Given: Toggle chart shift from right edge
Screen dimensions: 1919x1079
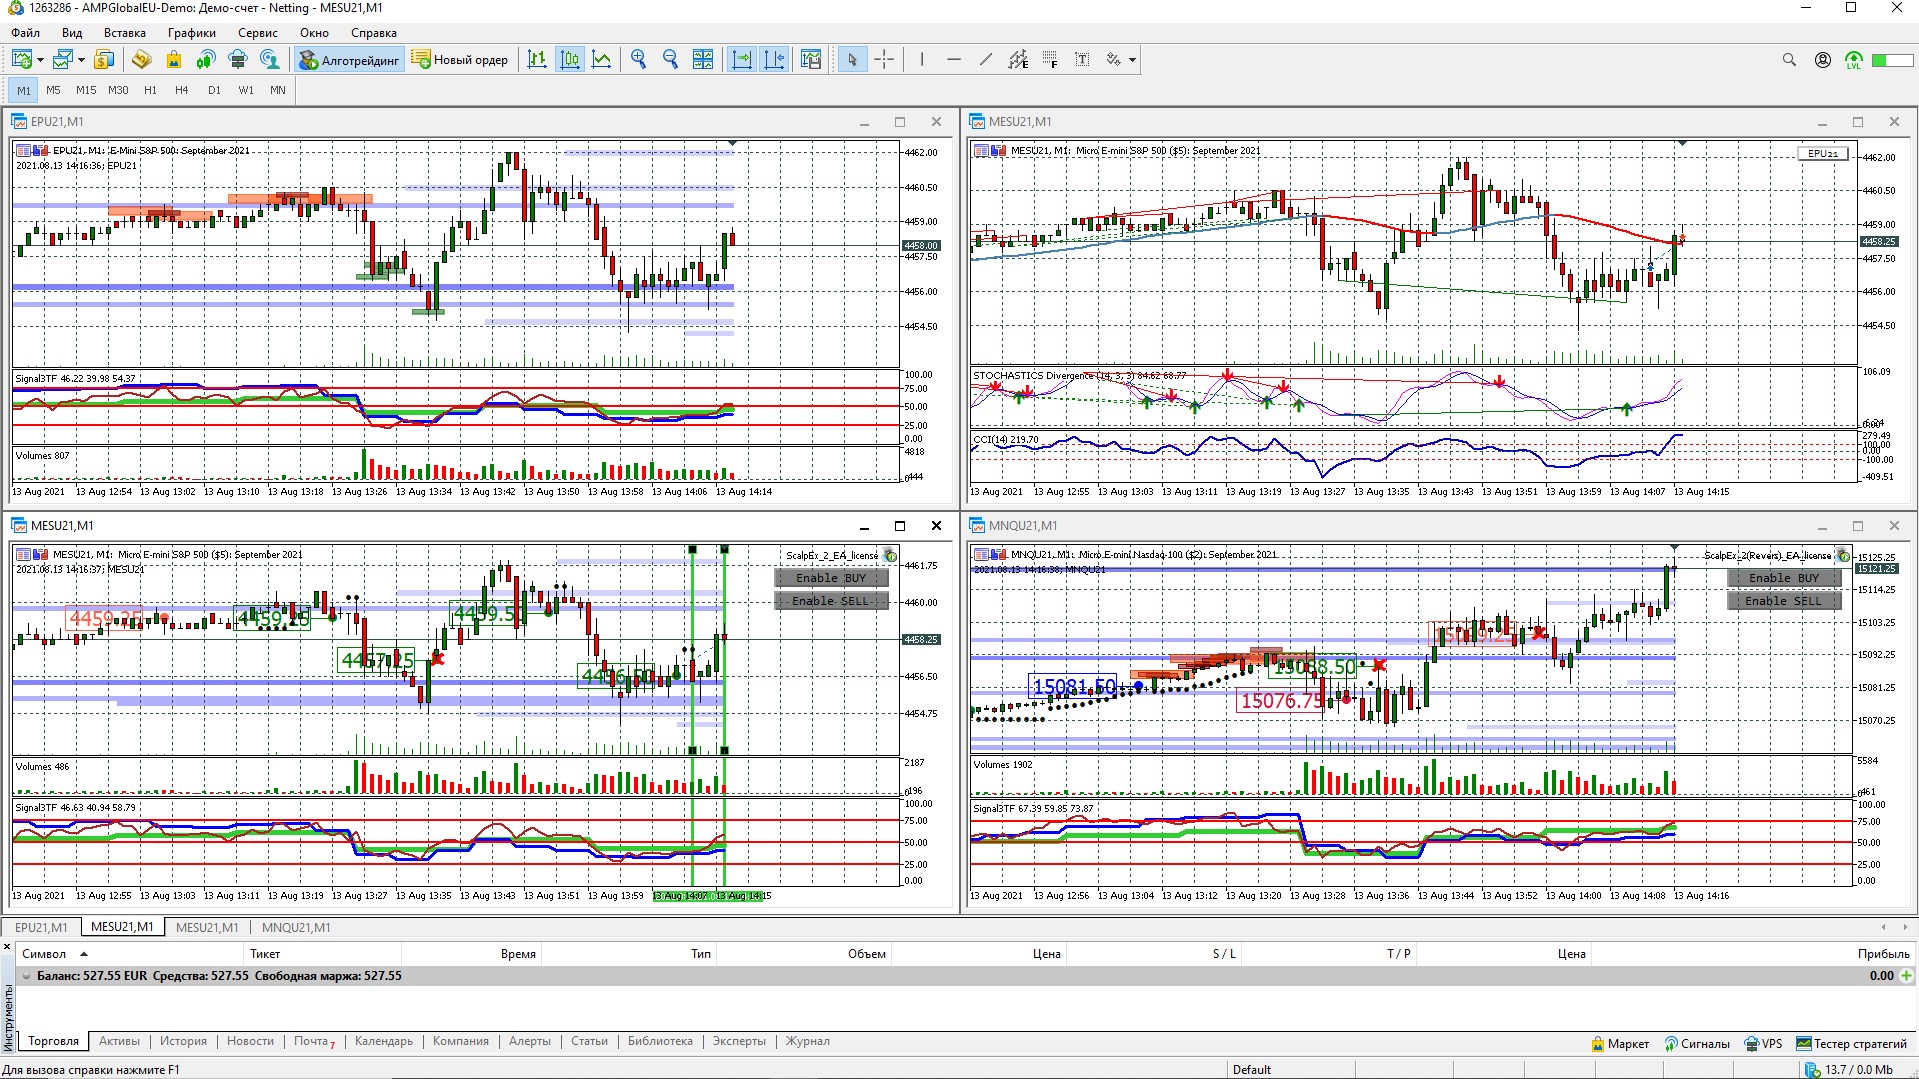Looking at the screenshot, I should click(x=774, y=60).
